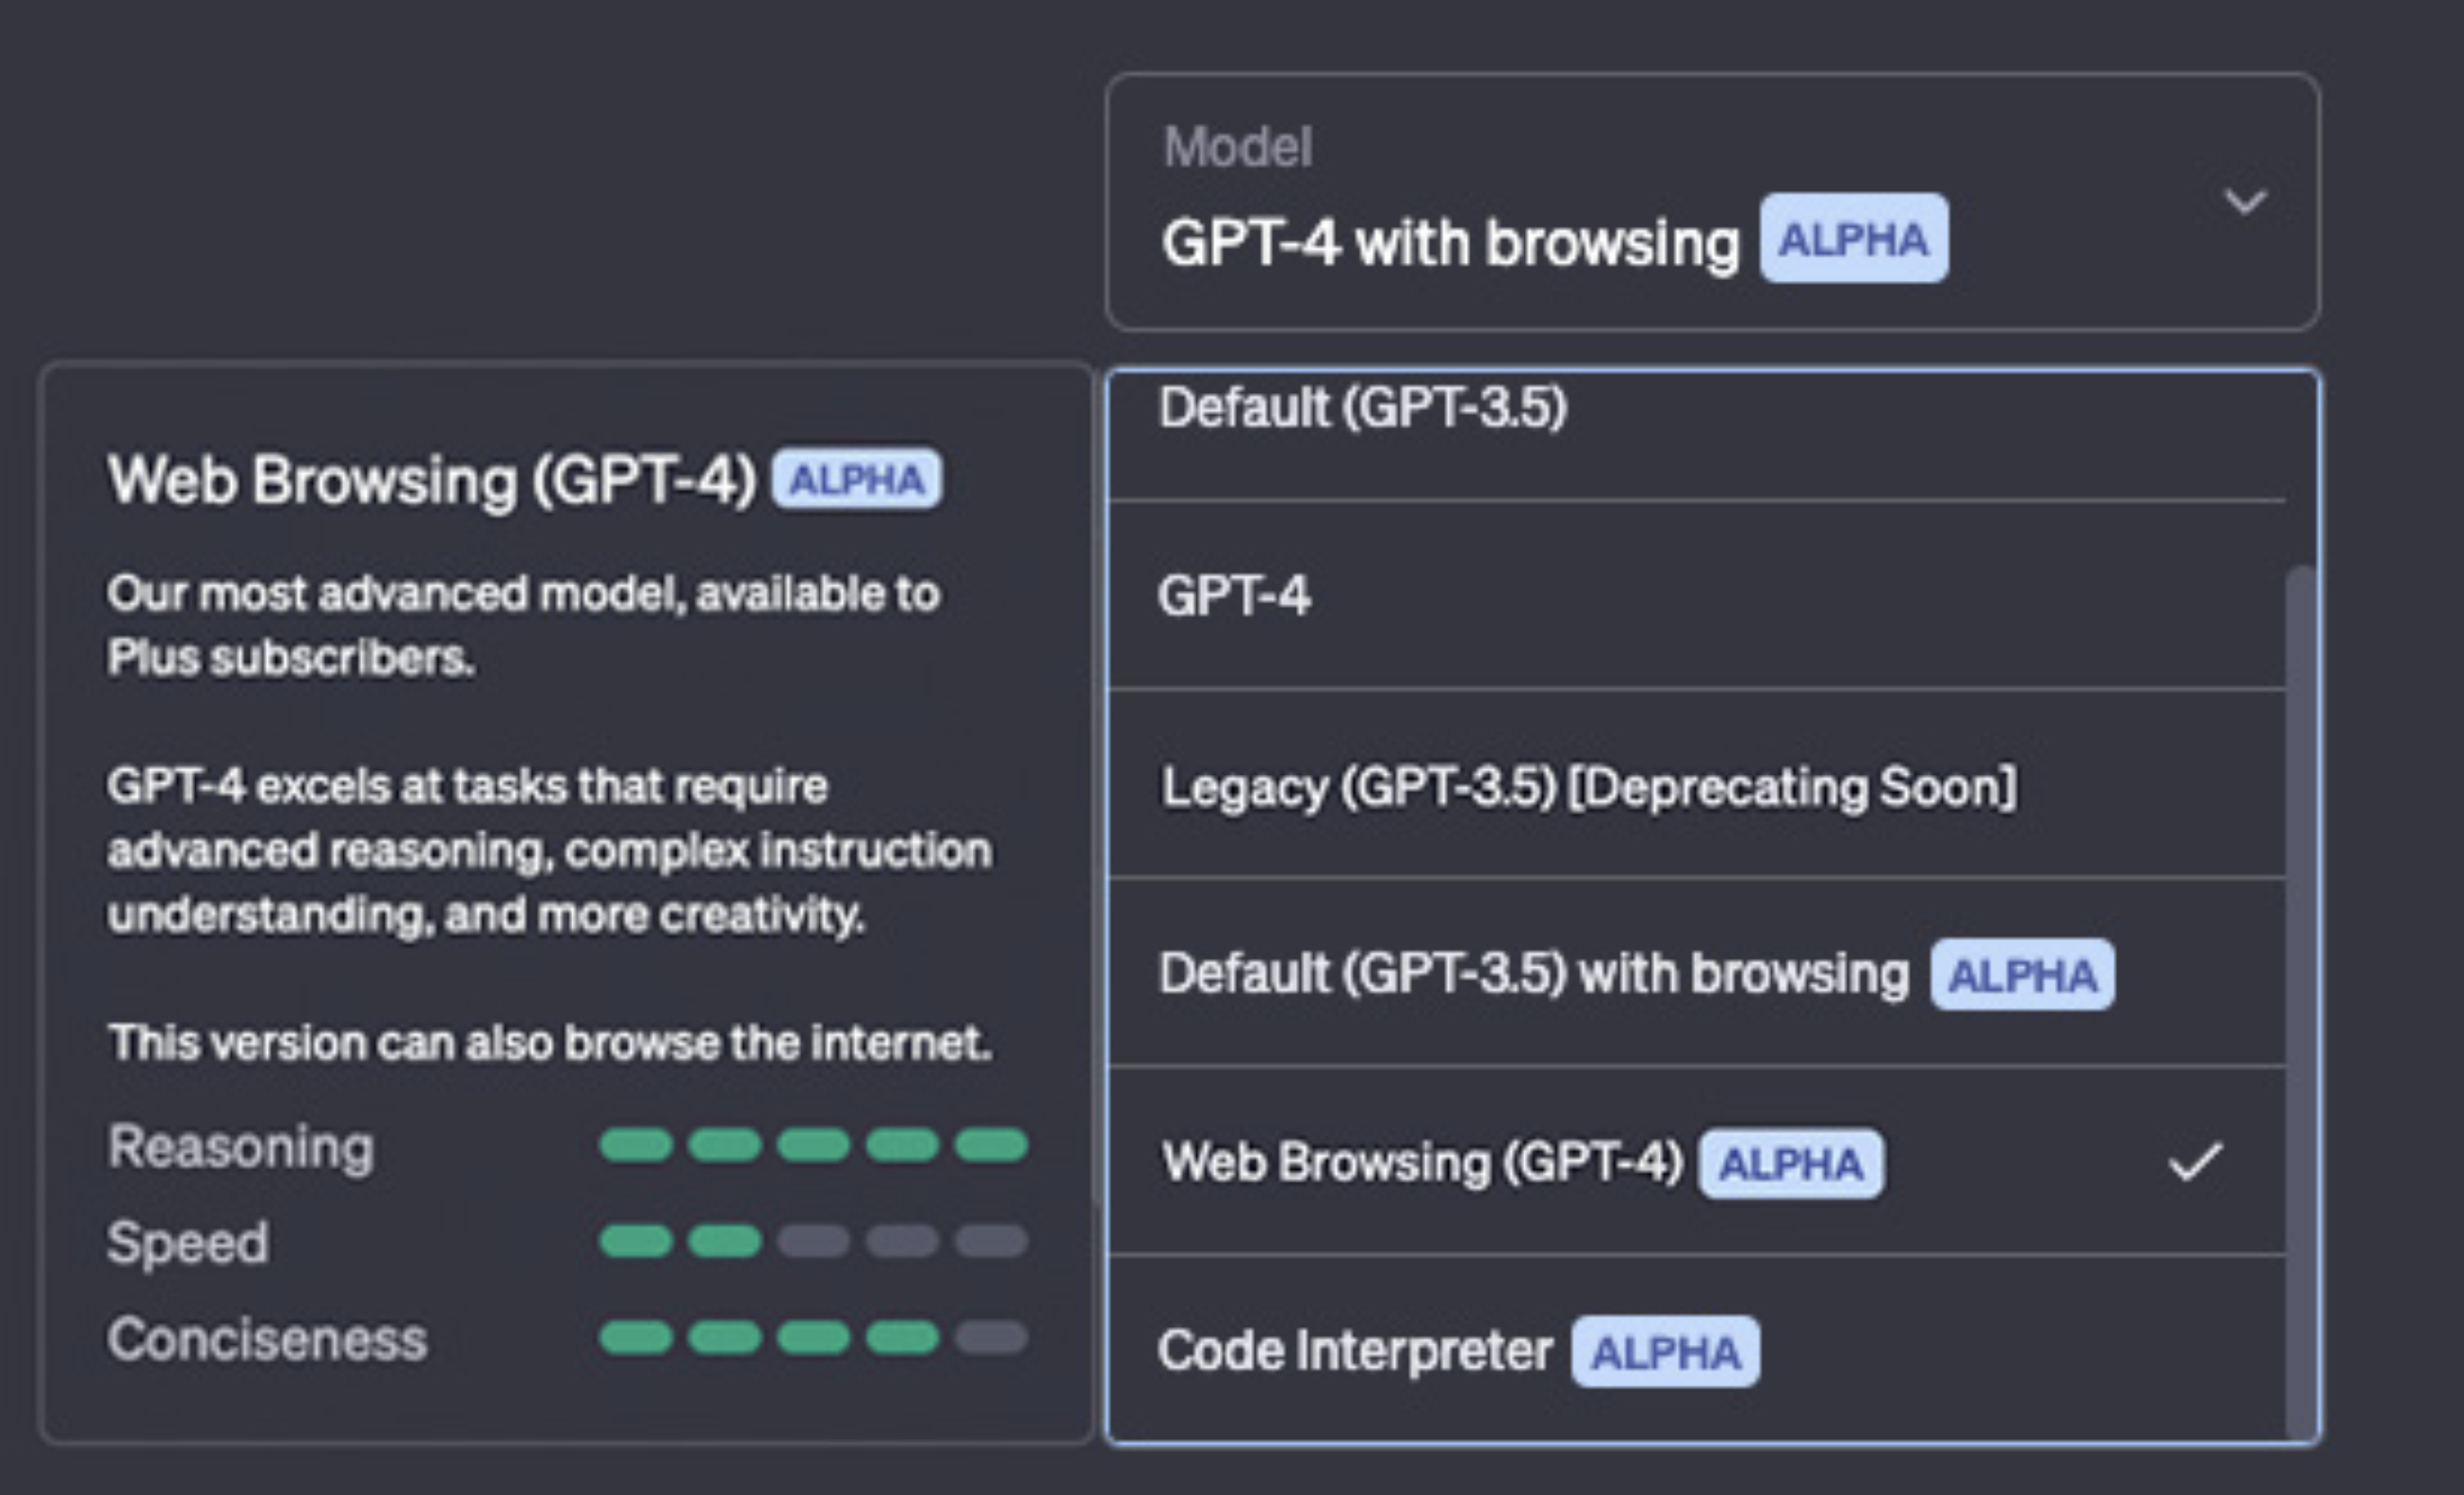Click the 'Conciseness' label
Screen dimensions: 2464x1495
click(267, 1339)
